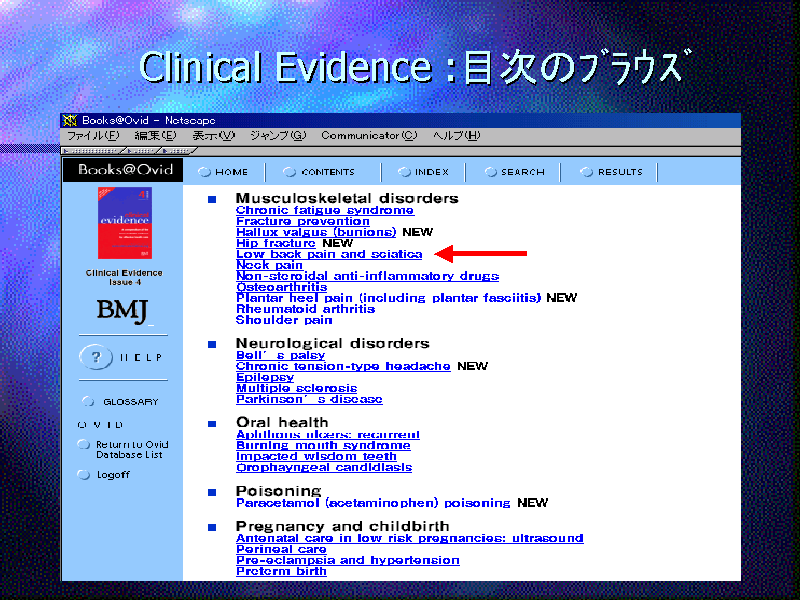Go to the Index navigation button
The width and height of the screenshot is (800, 600).
tap(424, 172)
